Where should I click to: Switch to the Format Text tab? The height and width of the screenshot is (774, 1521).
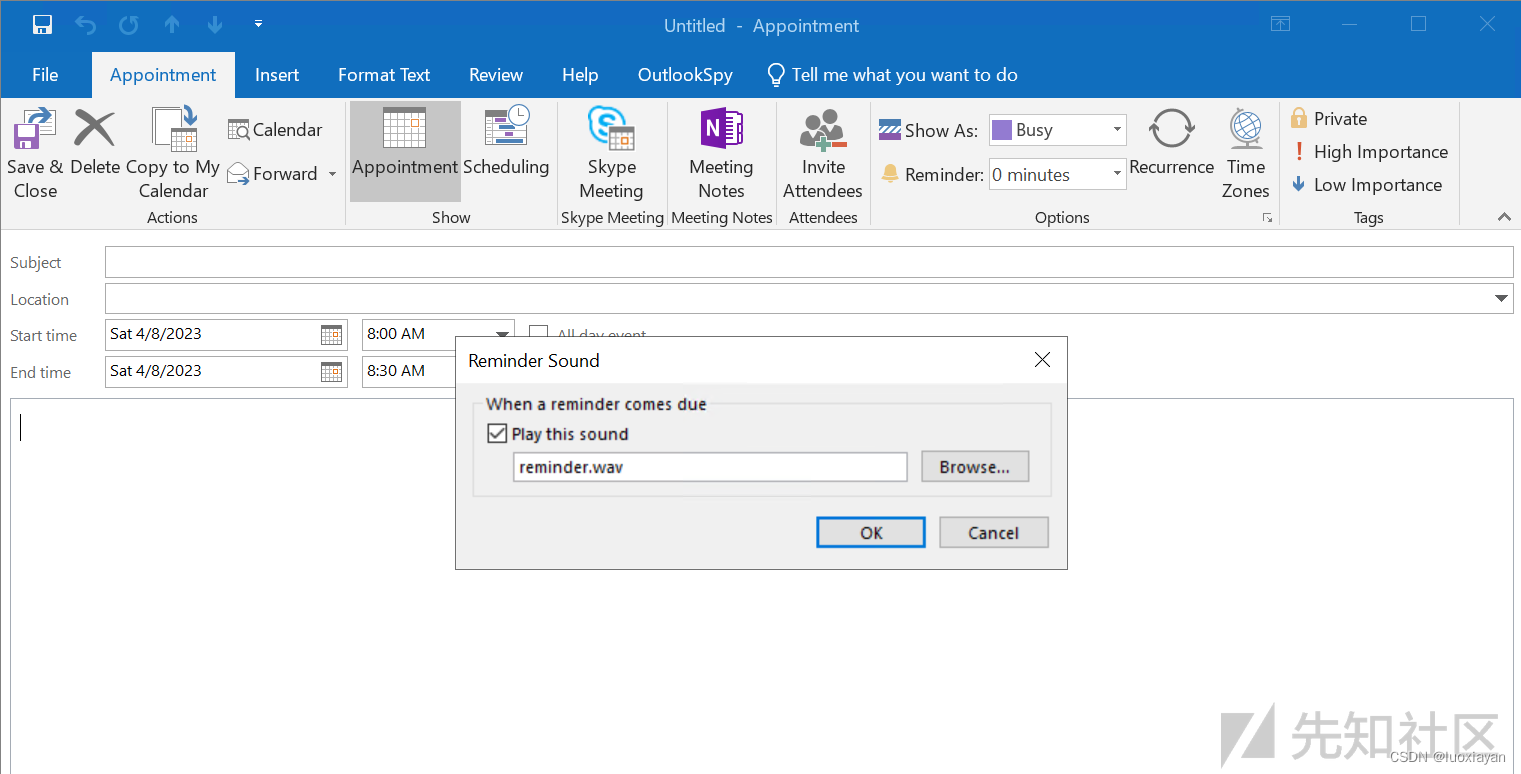click(384, 75)
